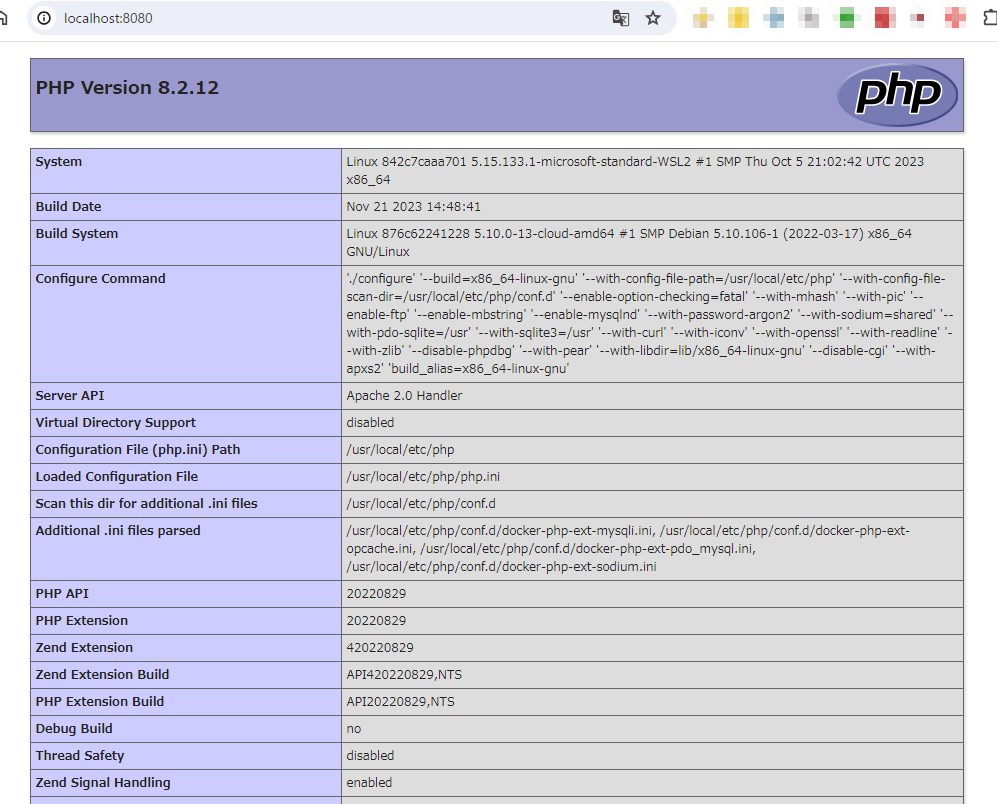This screenshot has width=997, height=804.
Task: Open the Translate this page icon
Action: point(621,18)
